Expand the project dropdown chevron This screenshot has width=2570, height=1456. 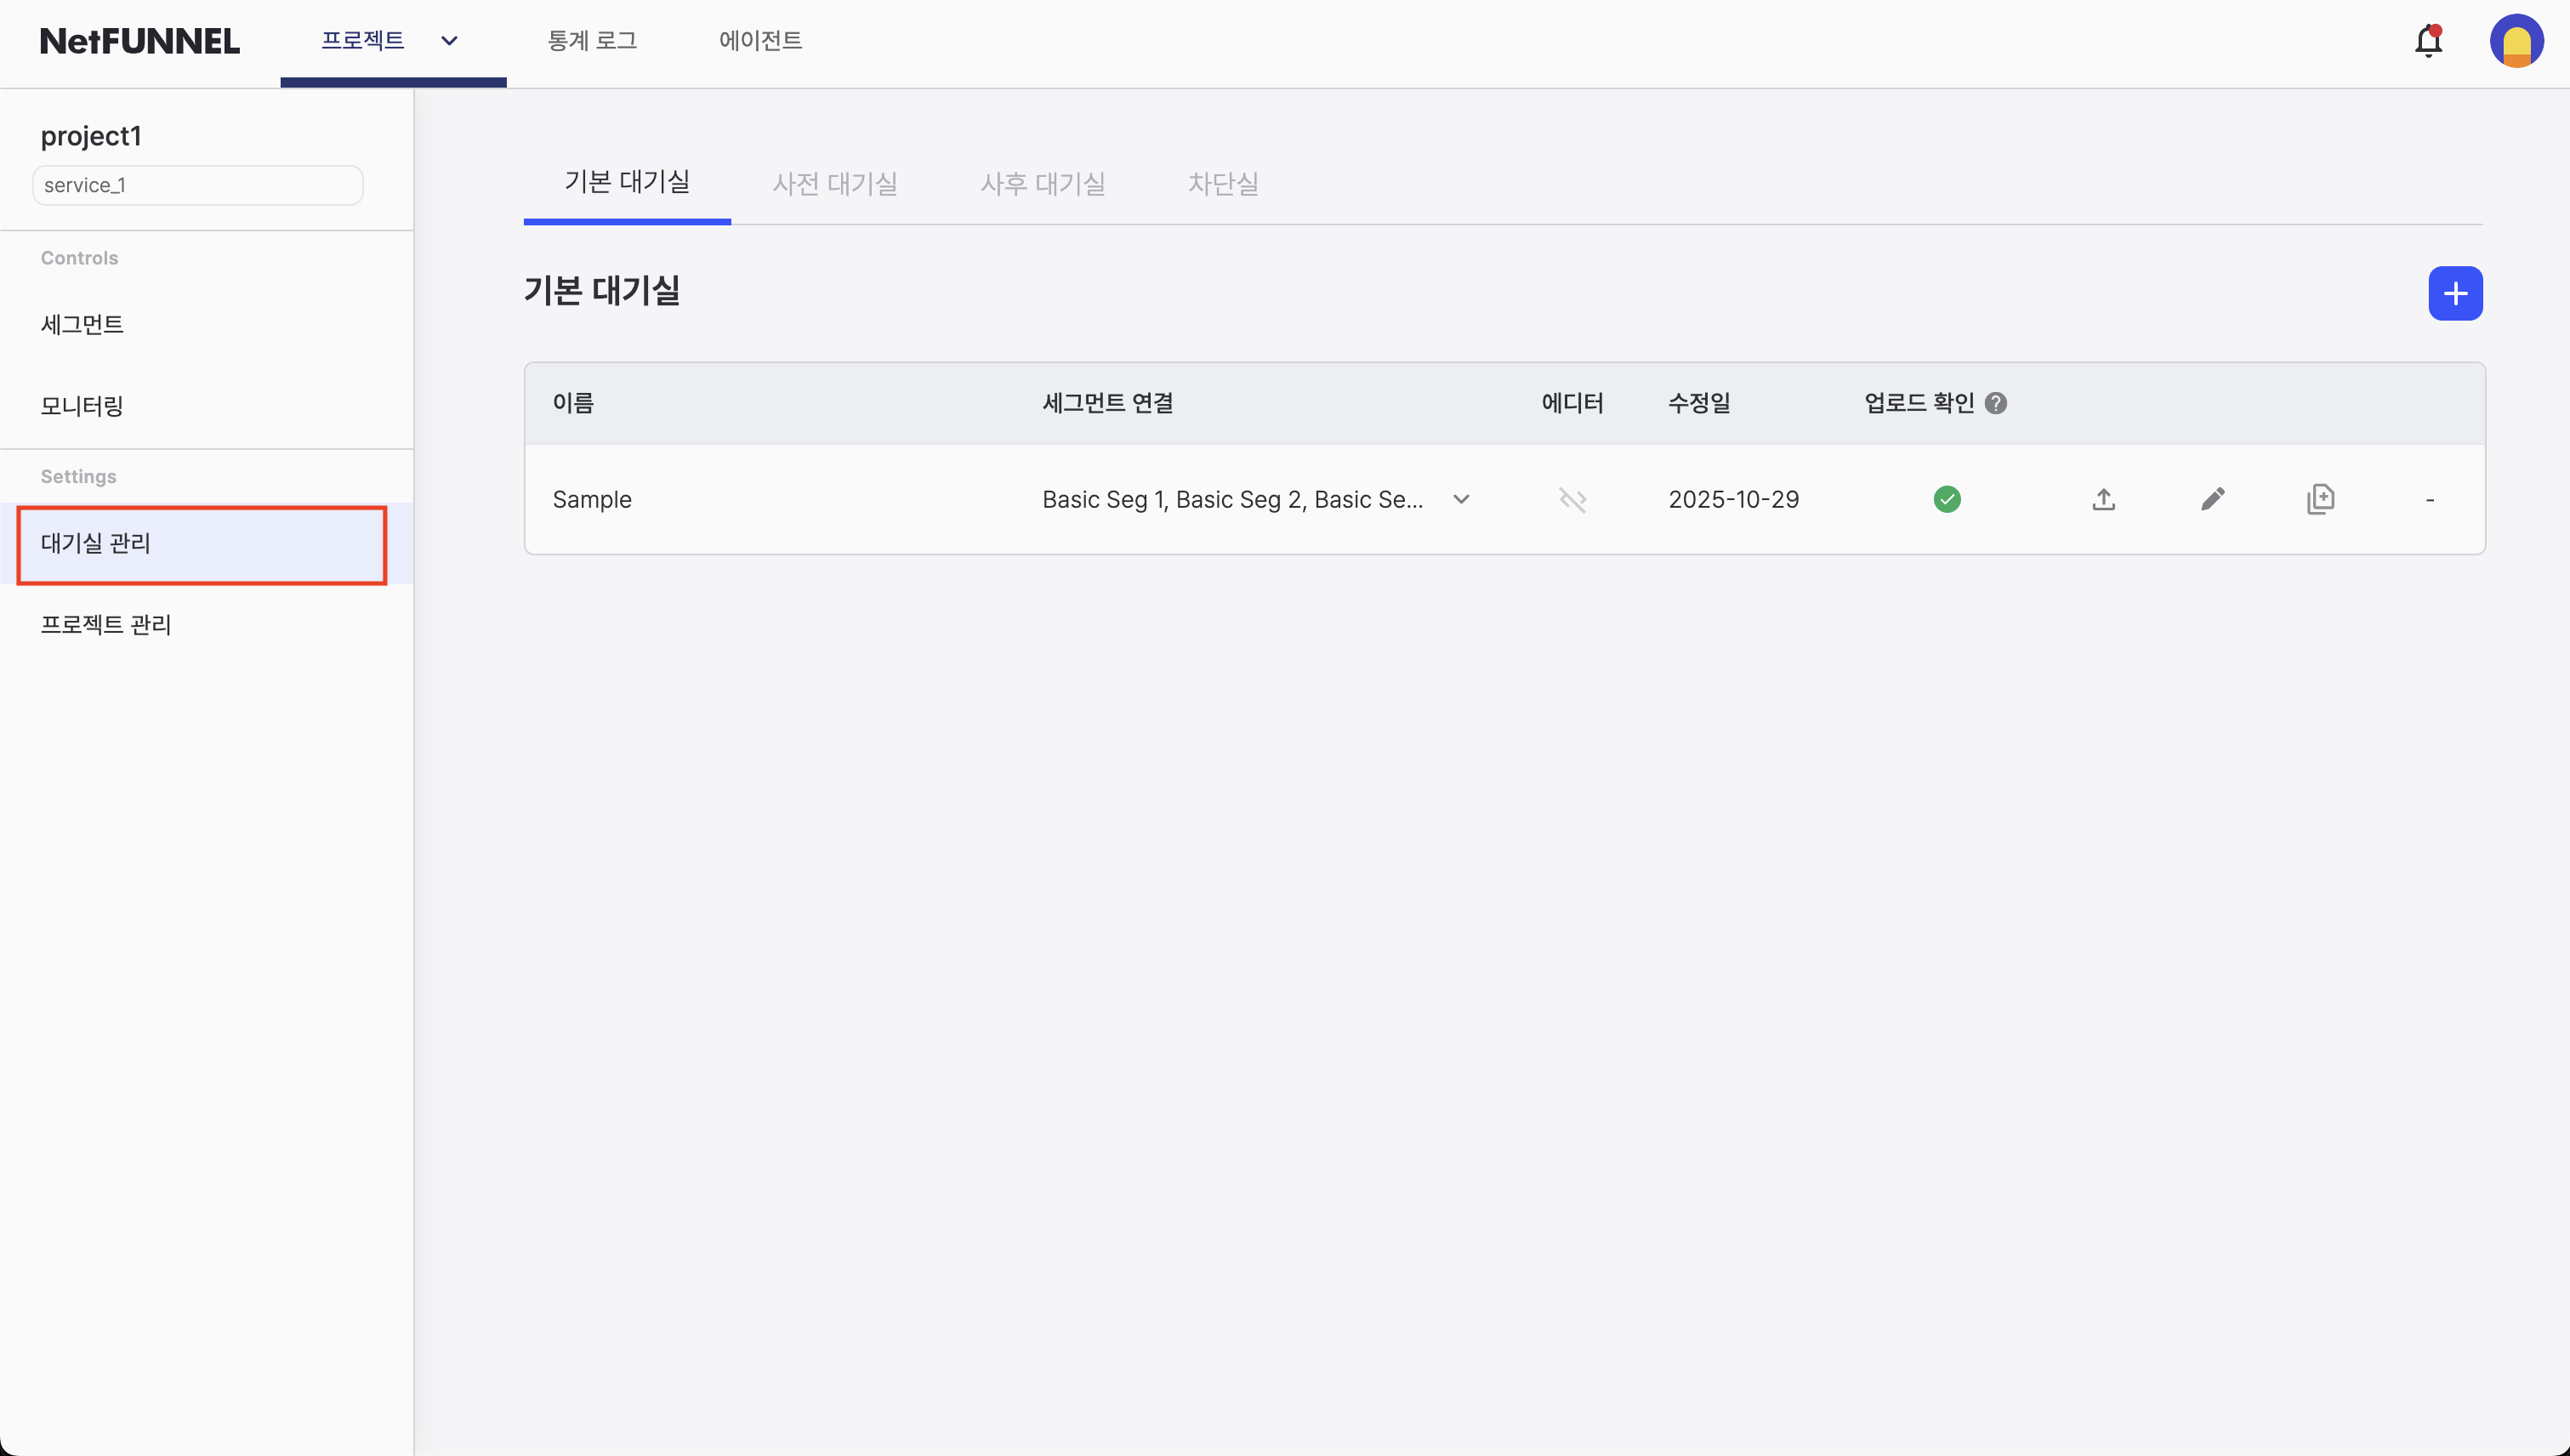[449, 41]
